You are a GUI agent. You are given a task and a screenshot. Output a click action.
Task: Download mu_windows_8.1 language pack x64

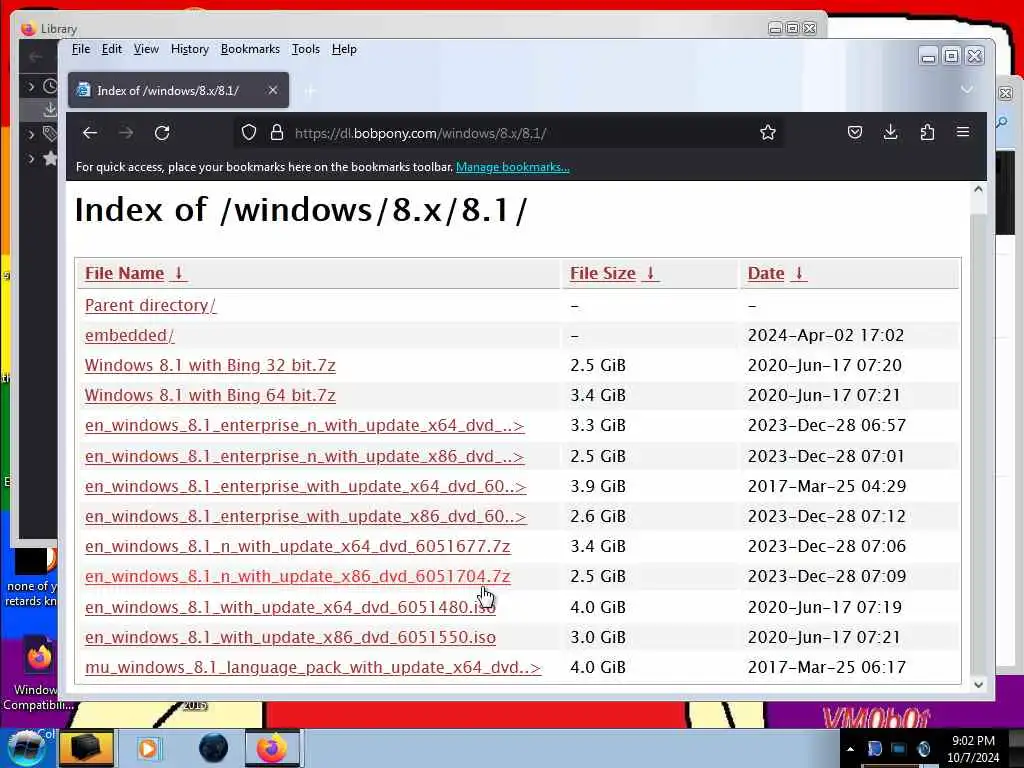pyautogui.click(x=313, y=667)
